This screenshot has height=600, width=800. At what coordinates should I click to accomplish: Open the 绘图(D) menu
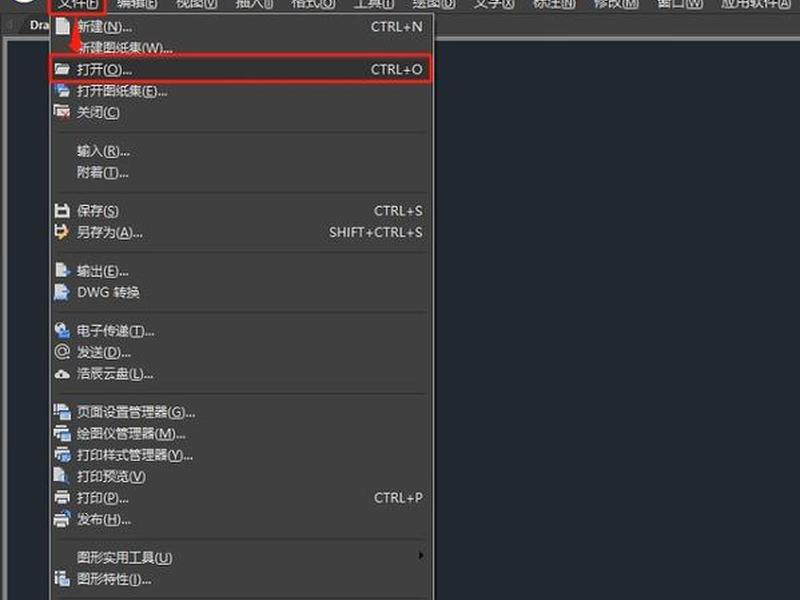434,4
